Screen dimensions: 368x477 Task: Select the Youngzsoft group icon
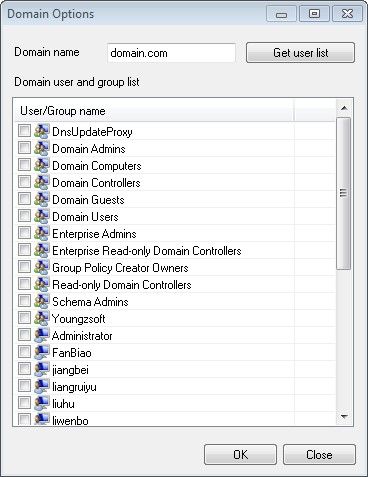coord(42,318)
